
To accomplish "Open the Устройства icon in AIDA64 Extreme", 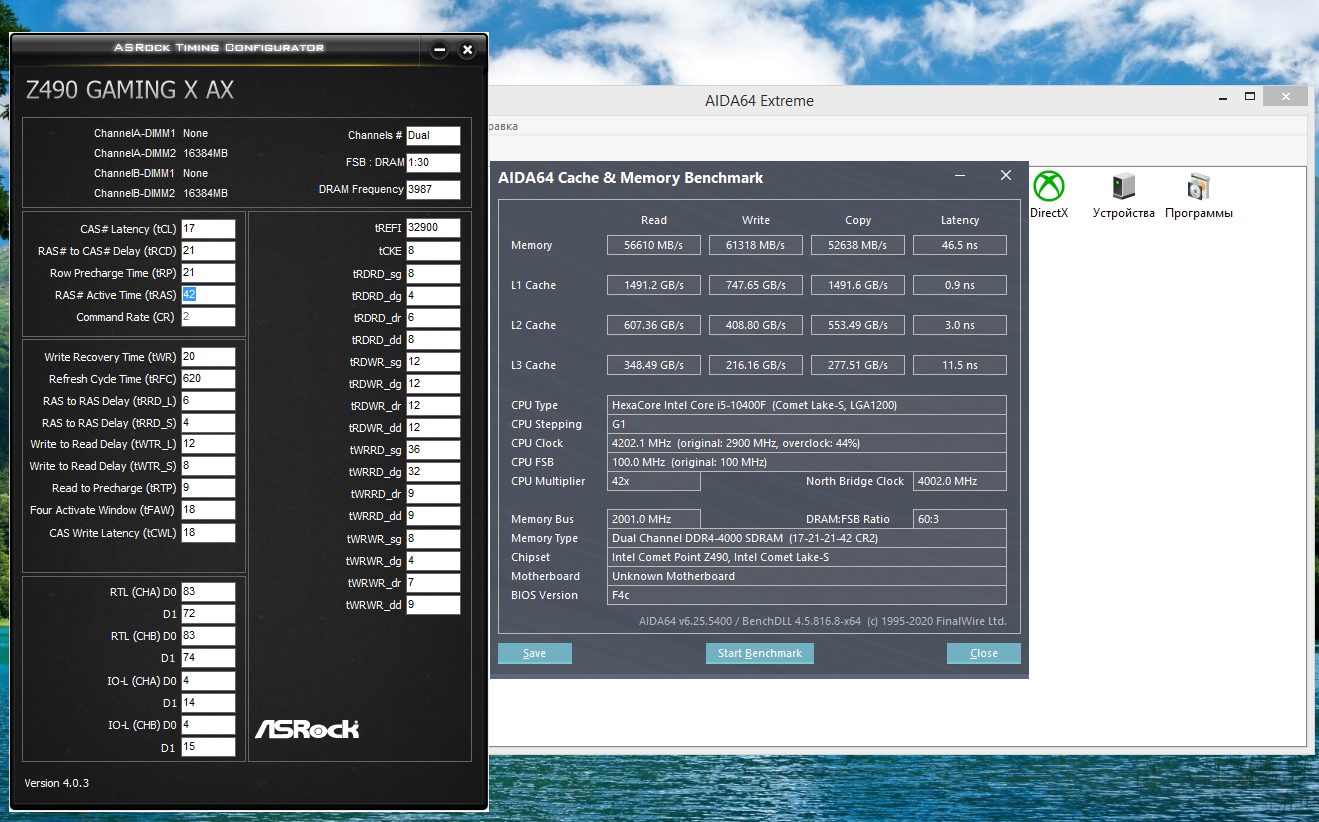I will [x=1123, y=194].
